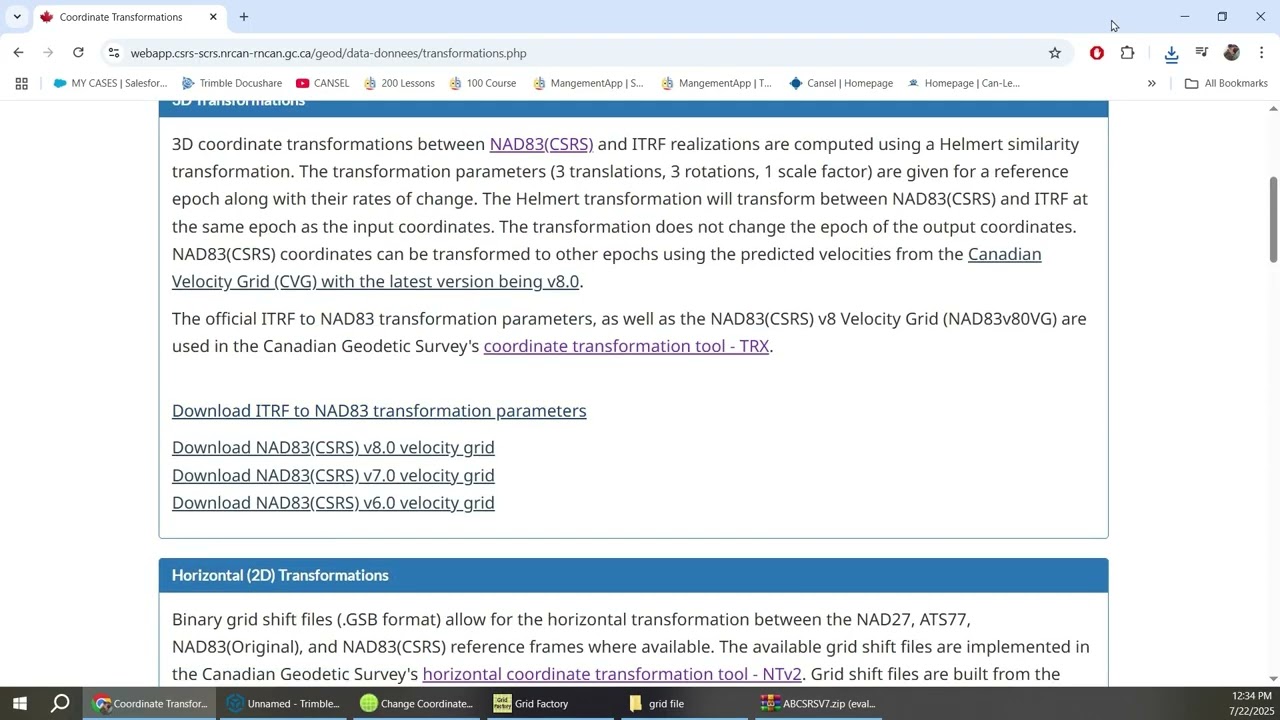The width and height of the screenshot is (1280, 720).
Task: Click the Horizontal (2D) Transformations heading
Action: tap(280, 575)
